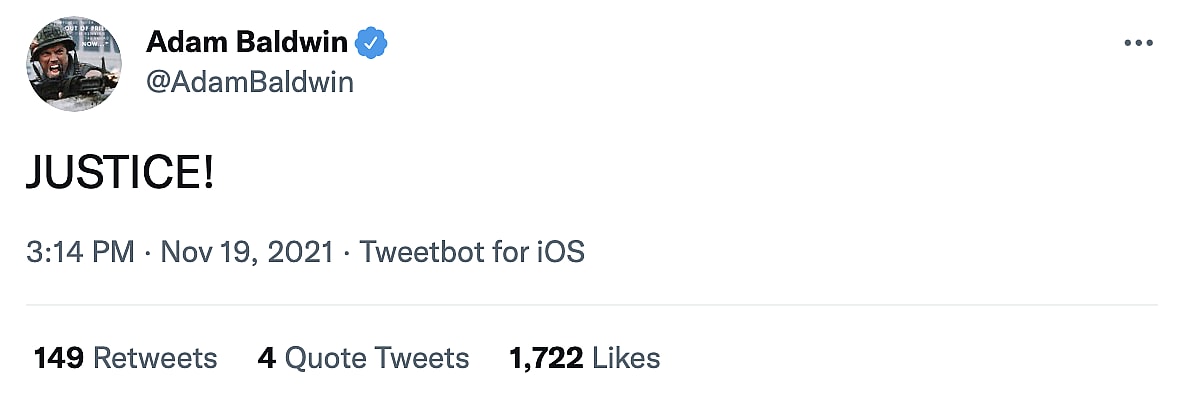Click the quote tweet count number 4

tap(266, 358)
